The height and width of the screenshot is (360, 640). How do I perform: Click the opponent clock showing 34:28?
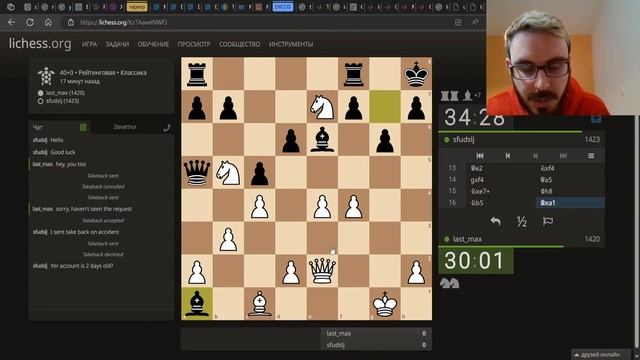(474, 118)
